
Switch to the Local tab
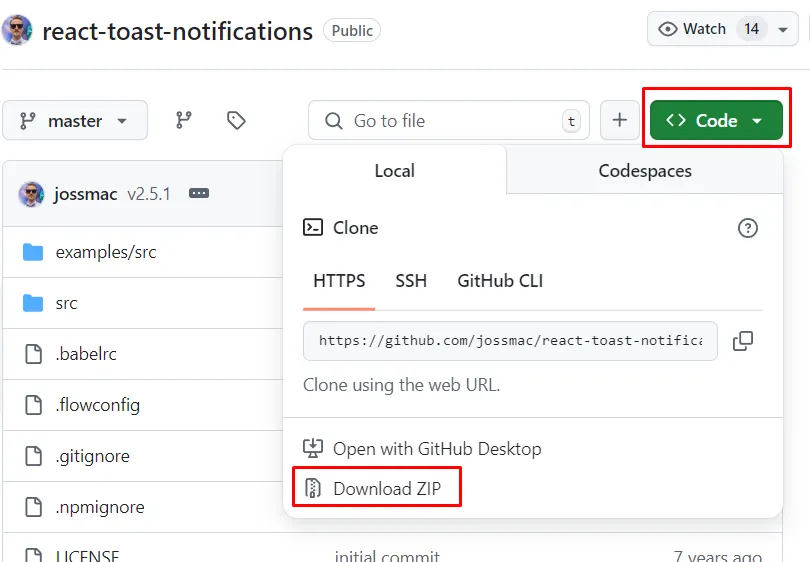pyautogui.click(x=395, y=170)
